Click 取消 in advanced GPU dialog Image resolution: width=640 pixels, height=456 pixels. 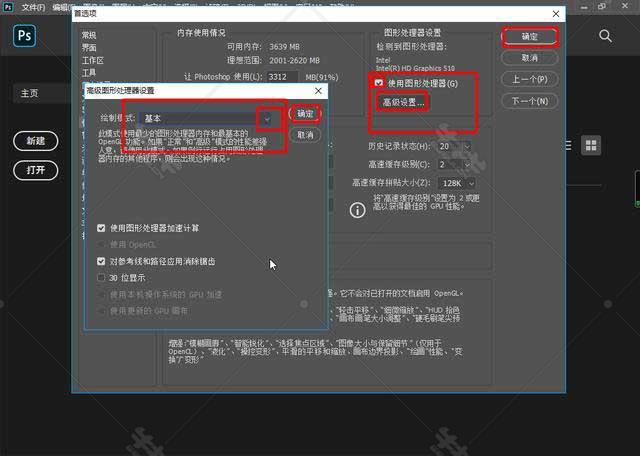click(x=305, y=135)
